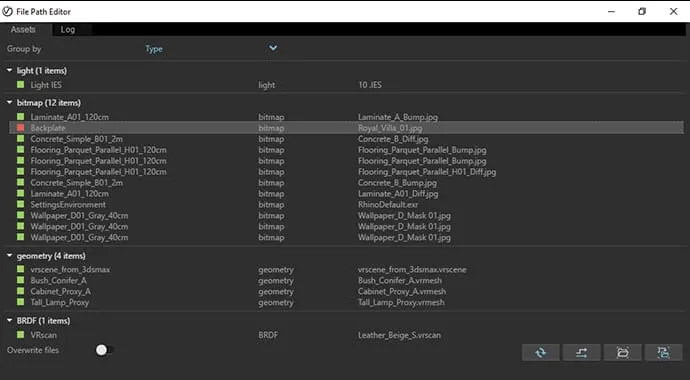Select the Light IES asset name
Image resolution: width=690 pixels, height=380 pixels.
coord(46,85)
